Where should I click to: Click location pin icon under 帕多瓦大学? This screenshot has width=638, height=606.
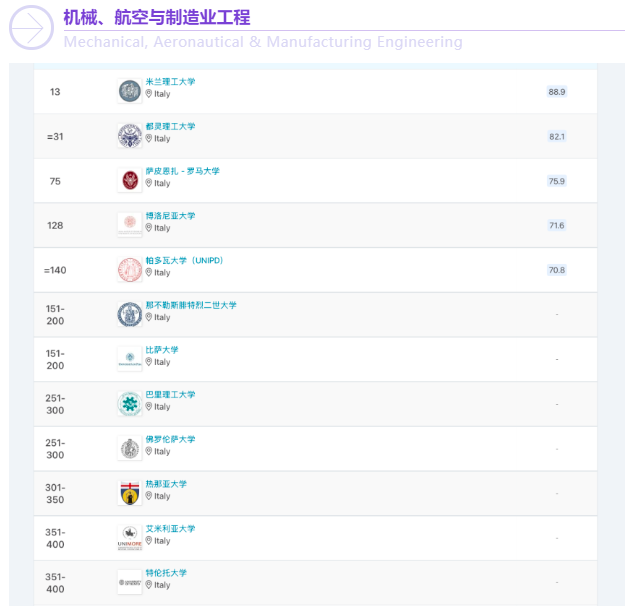[x=149, y=272]
